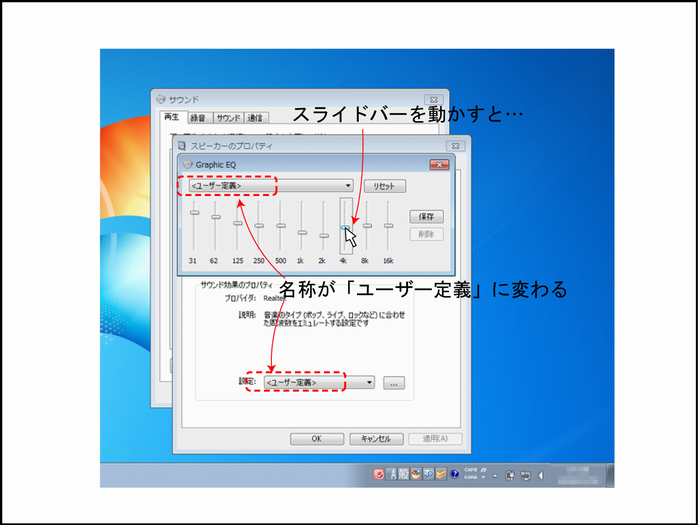Click the Graphic EQ title bar icon

pos(188,164)
